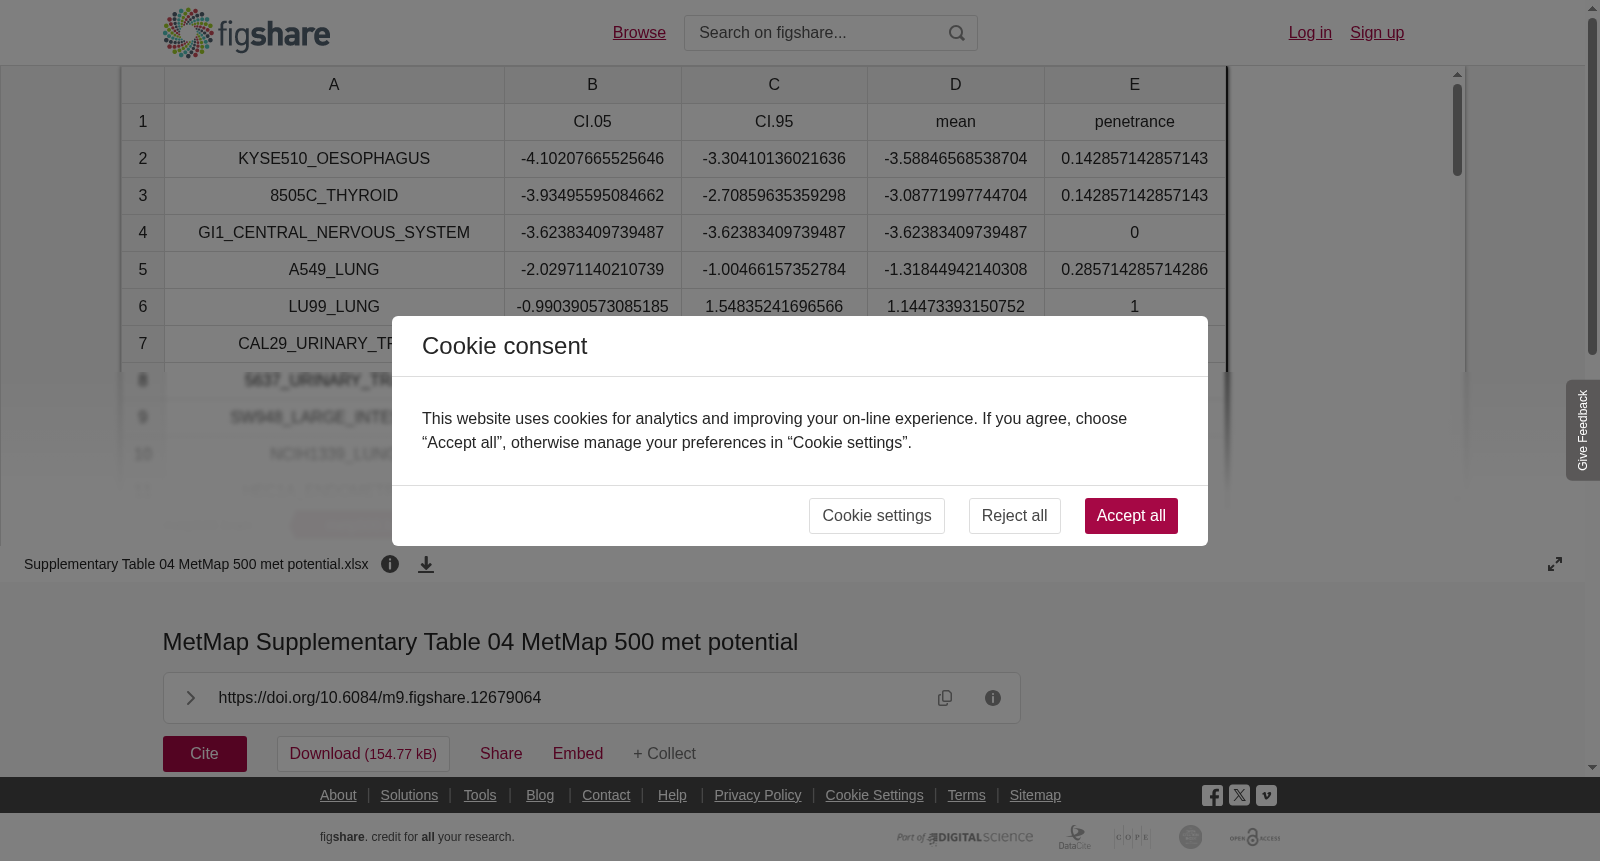Show file info next to xlsx filename

click(390, 564)
